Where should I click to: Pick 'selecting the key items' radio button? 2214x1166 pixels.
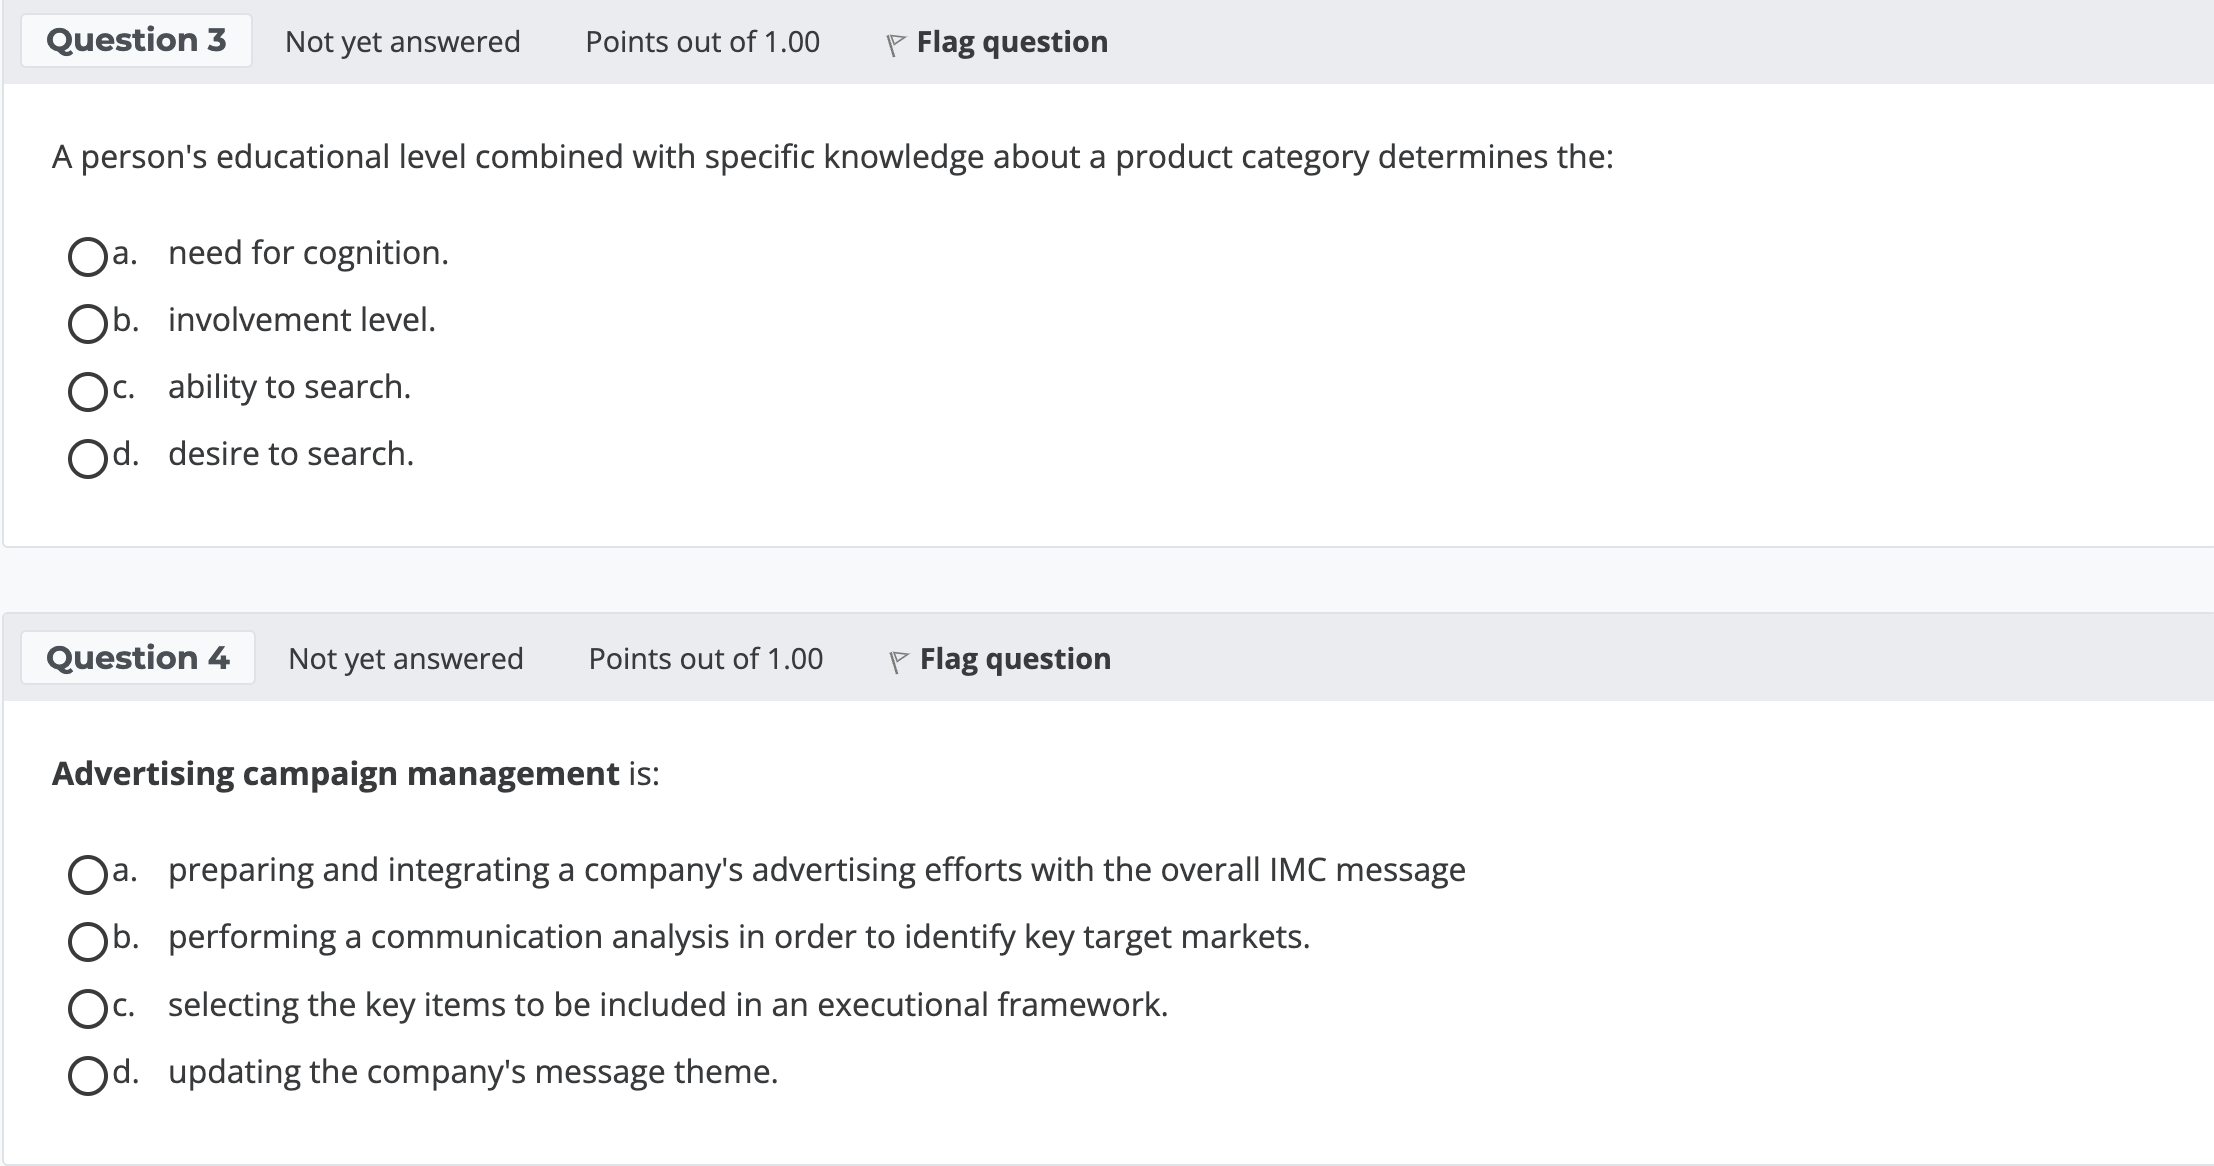pos(87,1008)
